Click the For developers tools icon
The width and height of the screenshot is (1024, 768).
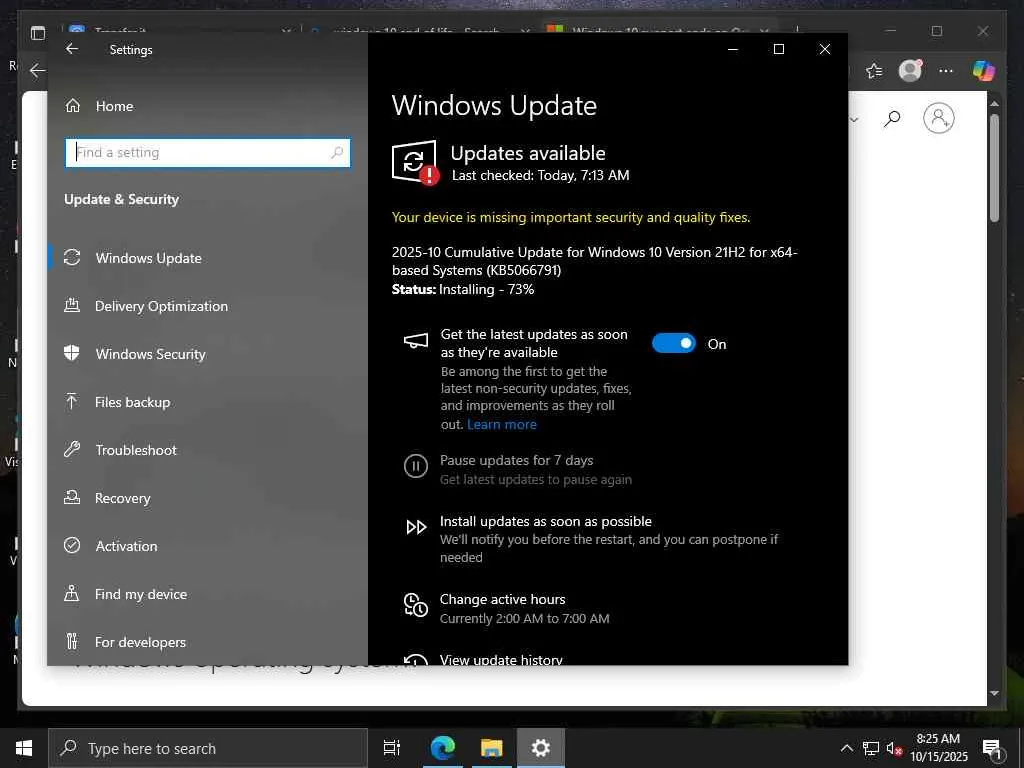(x=72, y=641)
